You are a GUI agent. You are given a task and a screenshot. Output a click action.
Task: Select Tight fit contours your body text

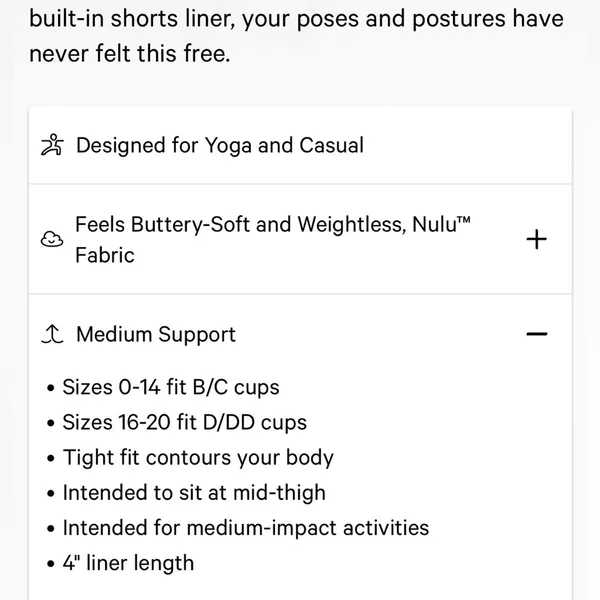[198, 458]
